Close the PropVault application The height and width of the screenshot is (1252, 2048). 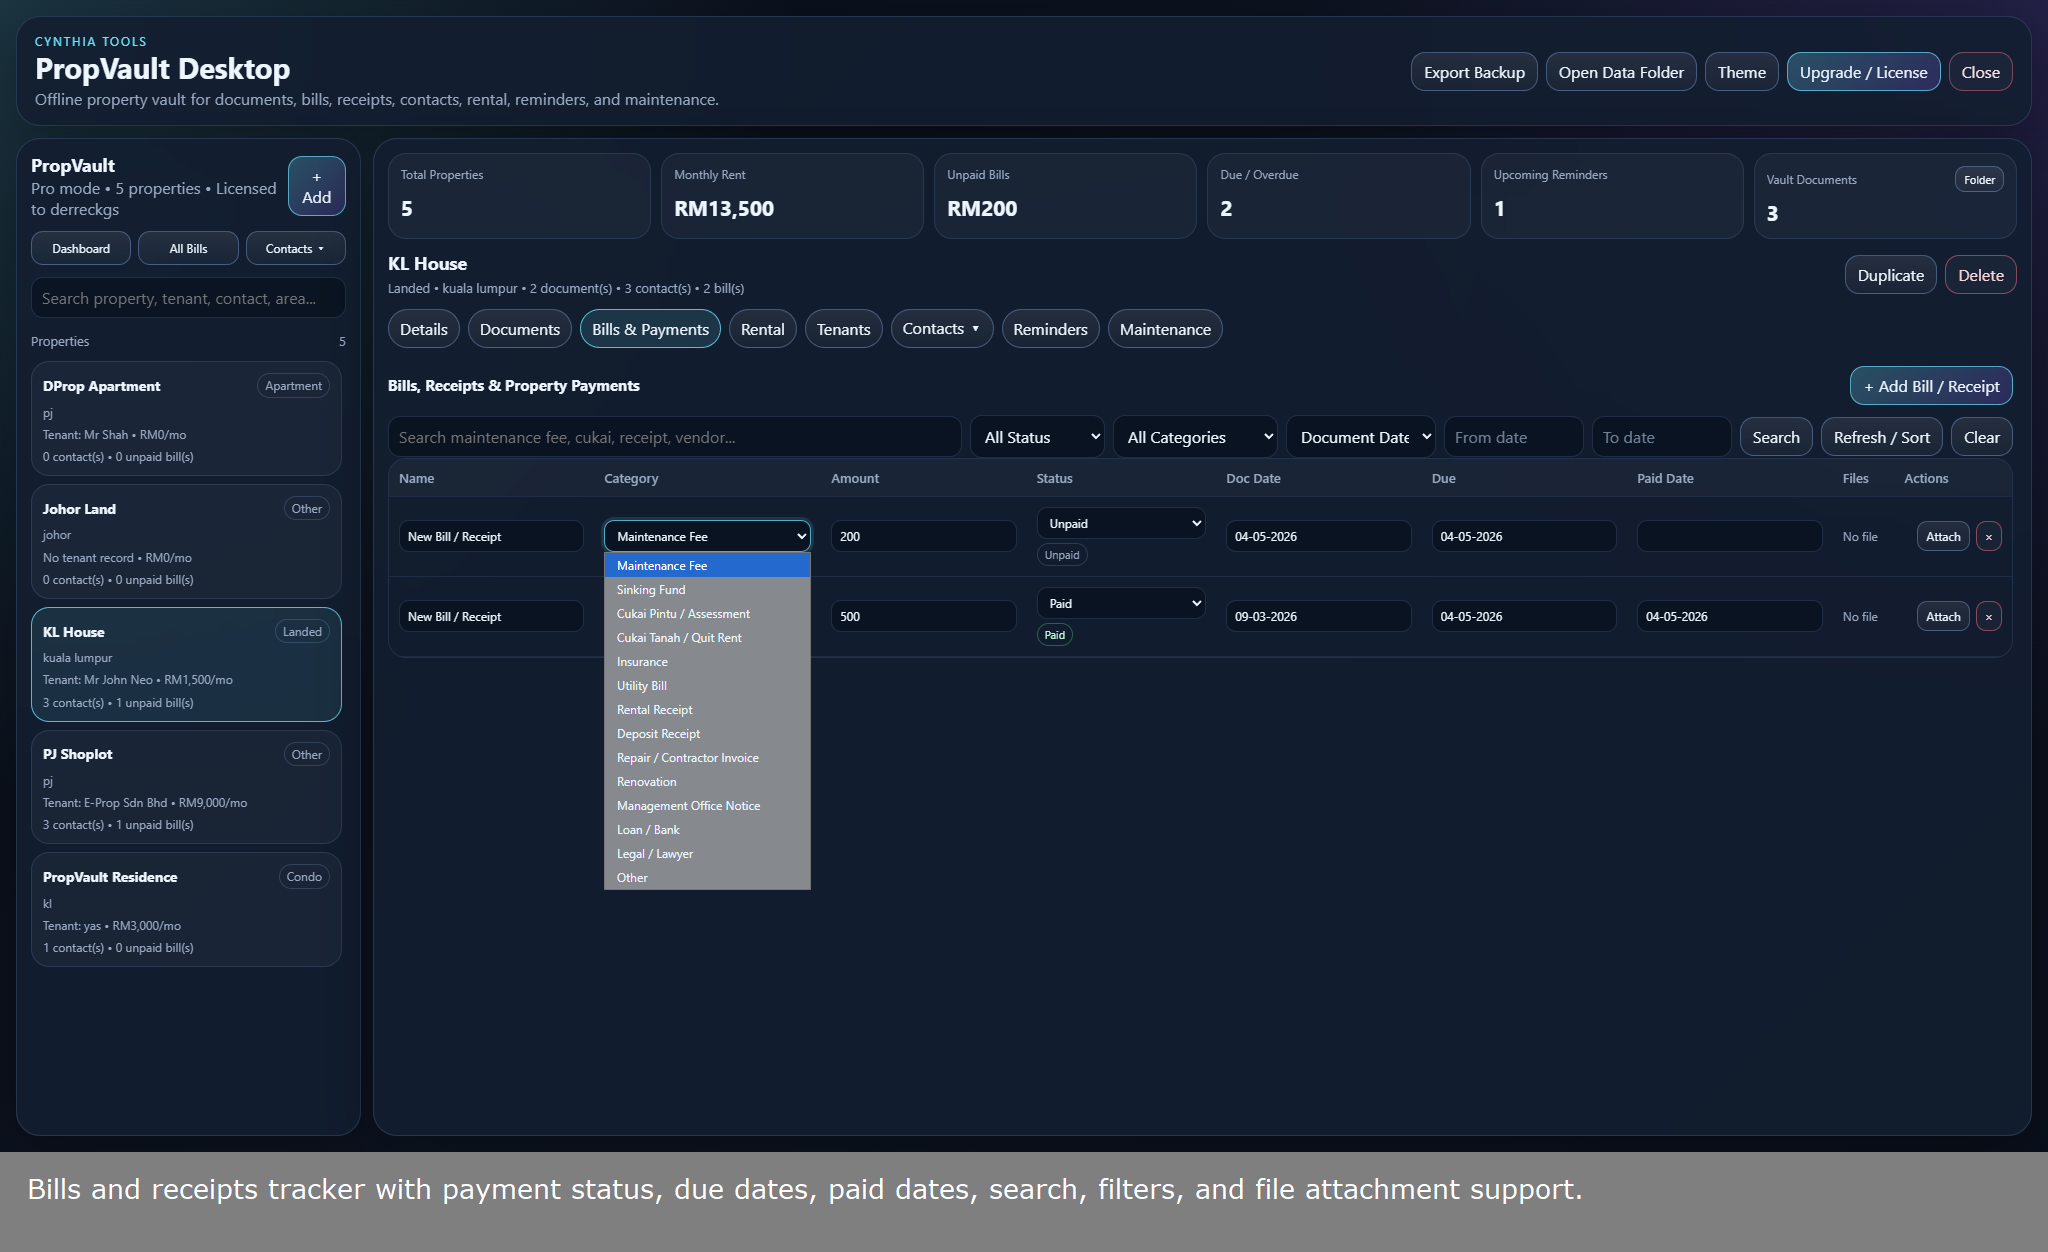[1980, 72]
